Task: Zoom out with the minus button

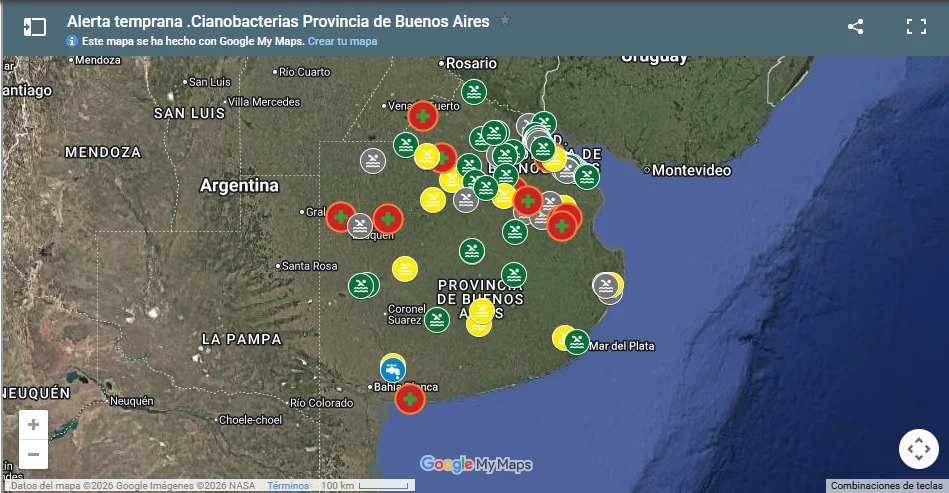Action: pyautogui.click(x=33, y=454)
